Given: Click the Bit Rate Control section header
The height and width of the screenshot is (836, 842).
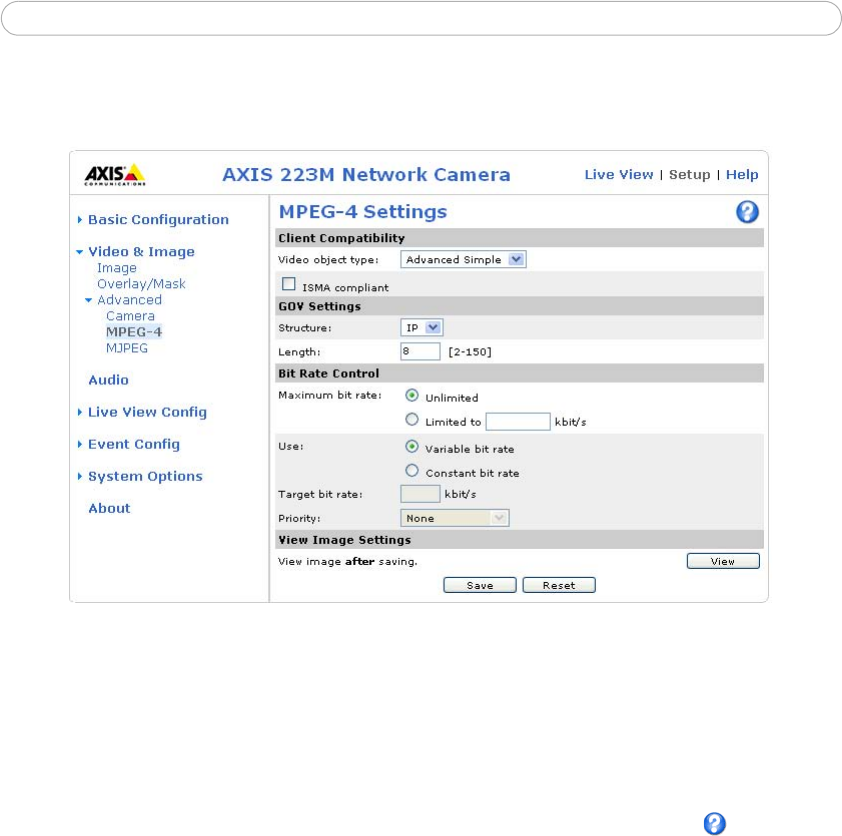Looking at the screenshot, I should click(x=519, y=373).
